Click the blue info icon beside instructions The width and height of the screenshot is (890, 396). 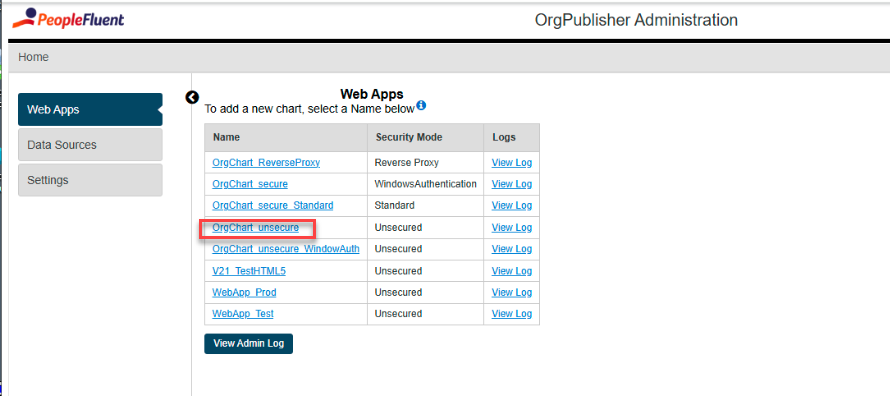421,105
